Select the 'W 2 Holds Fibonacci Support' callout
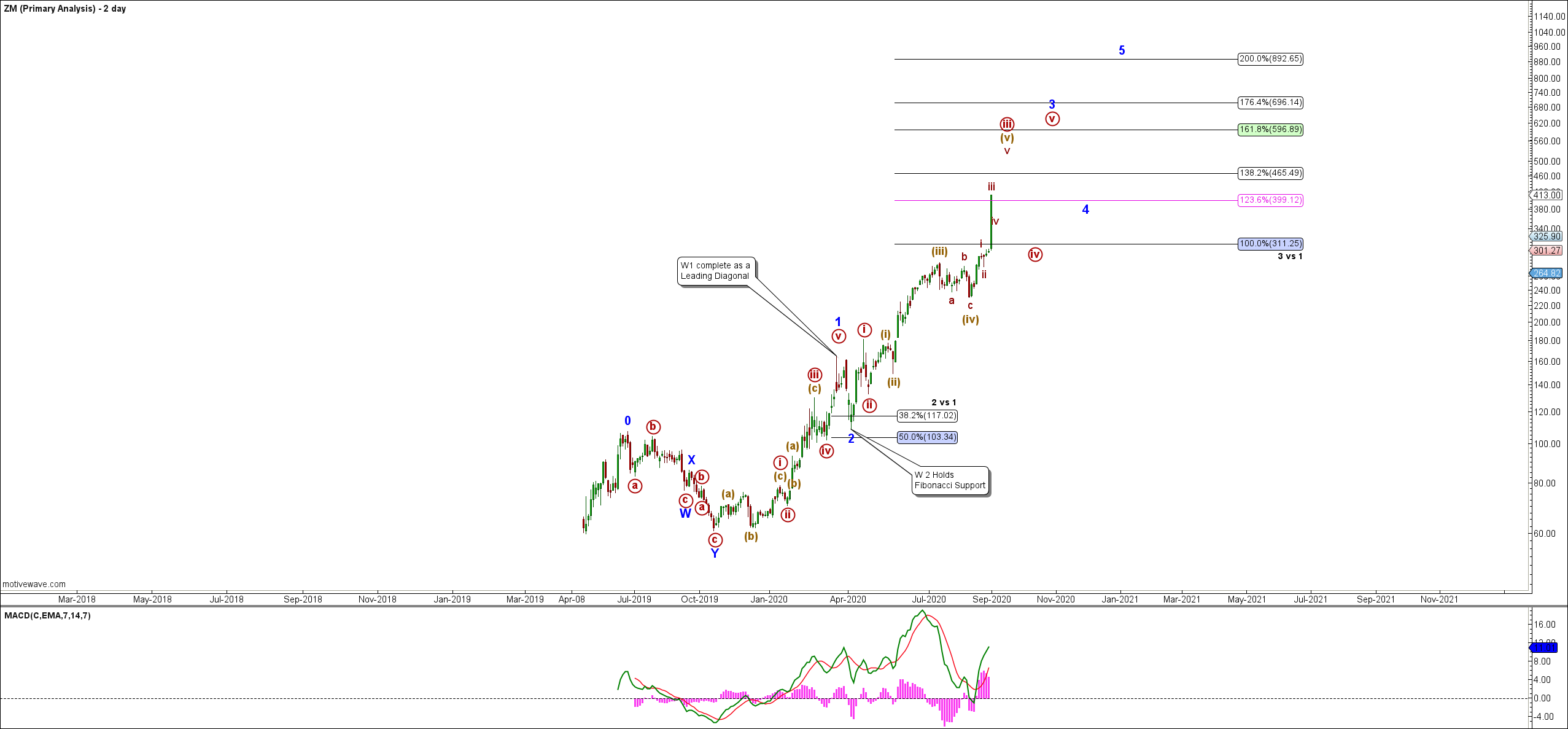The image size is (1568, 729). 949,480
